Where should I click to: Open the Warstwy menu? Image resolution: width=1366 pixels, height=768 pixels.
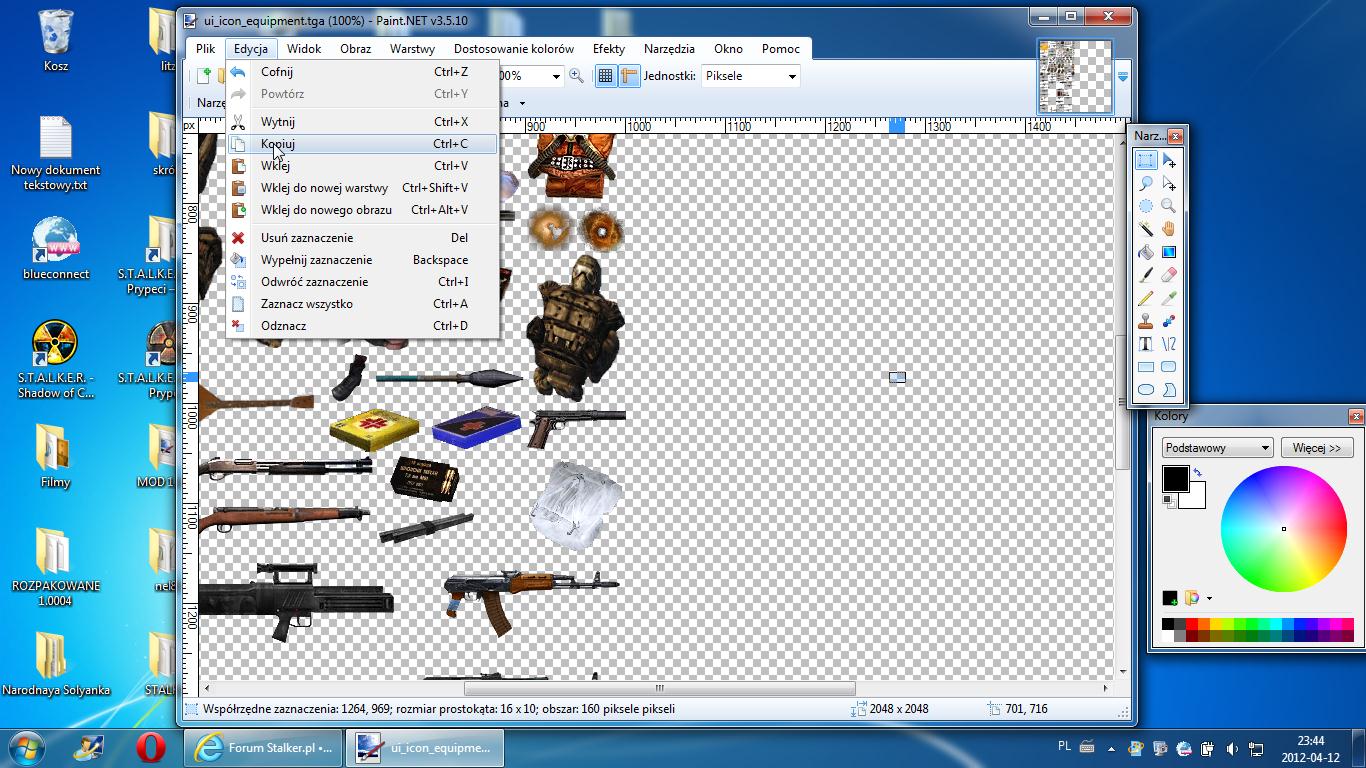coord(412,48)
